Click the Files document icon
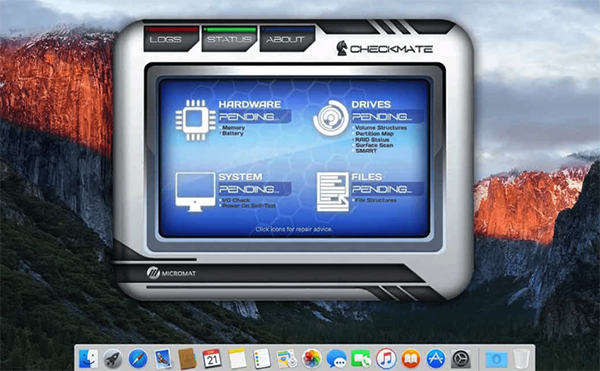Screen dimensions: 600x371 click(x=333, y=192)
